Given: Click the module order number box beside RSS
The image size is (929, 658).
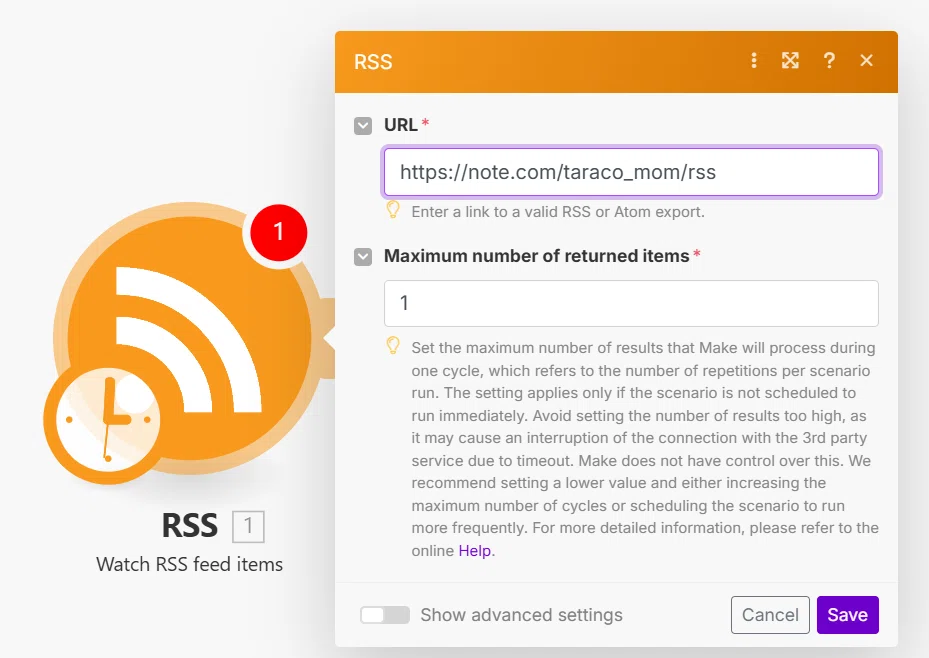Looking at the screenshot, I should point(248,526).
